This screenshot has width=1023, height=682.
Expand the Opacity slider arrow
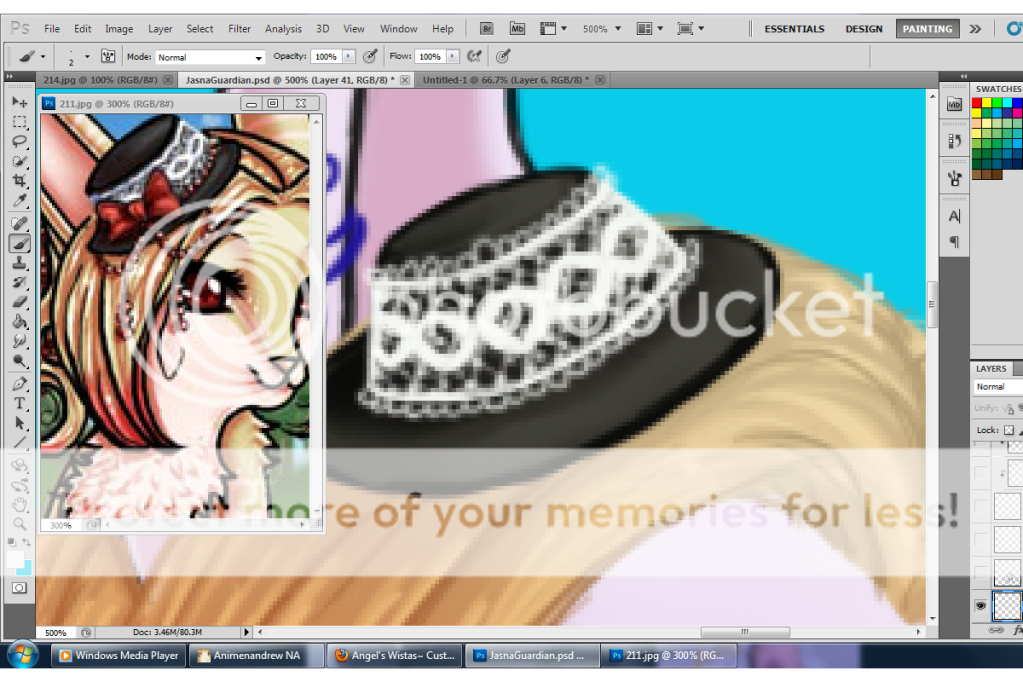pyautogui.click(x=348, y=57)
